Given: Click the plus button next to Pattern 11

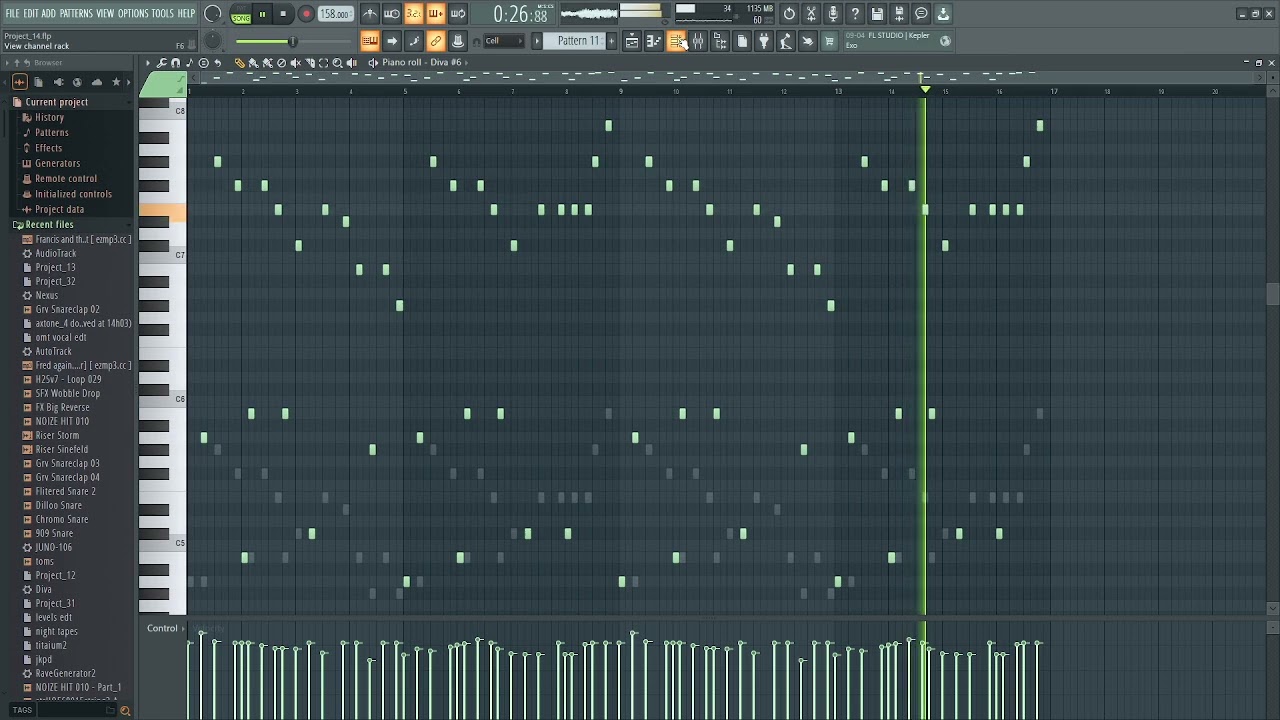Looking at the screenshot, I should click(x=612, y=41).
